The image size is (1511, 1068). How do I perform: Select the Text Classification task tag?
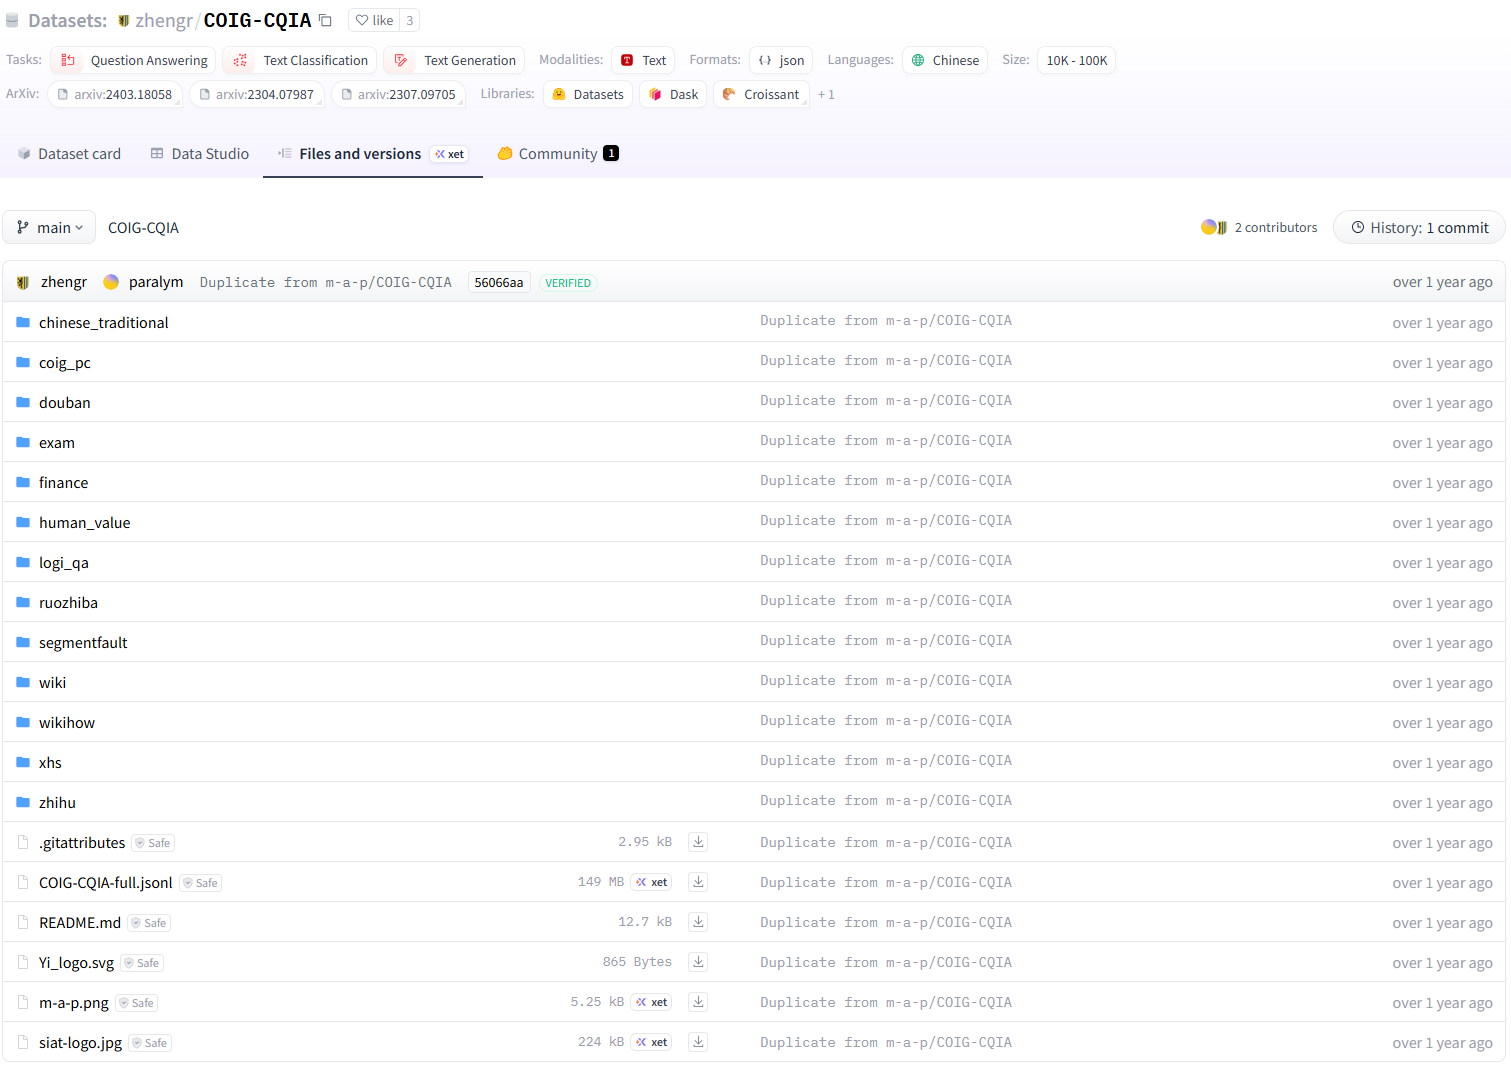pos(300,60)
